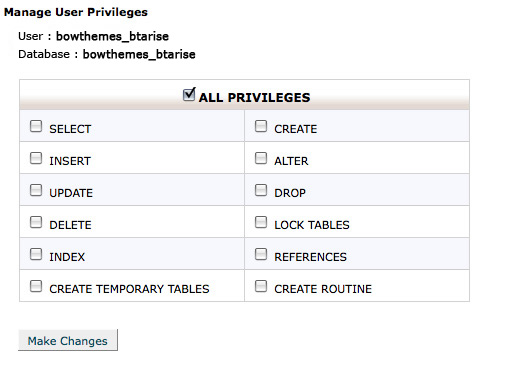The width and height of the screenshot is (509, 367).
Task: Tick the CREATE ROUTINE checkbox
Action: [261, 286]
